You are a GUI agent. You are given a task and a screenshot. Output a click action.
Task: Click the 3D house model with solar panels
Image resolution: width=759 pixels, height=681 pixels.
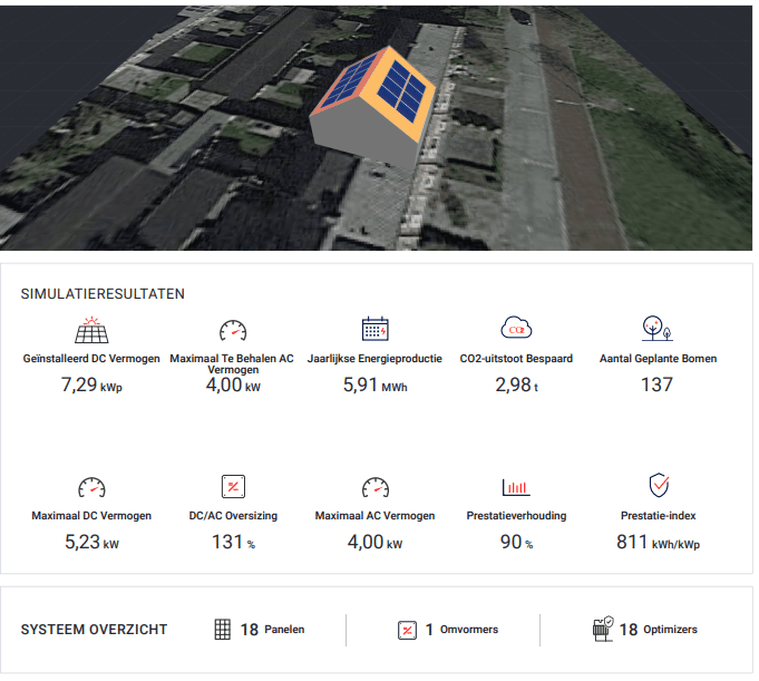pos(373,107)
